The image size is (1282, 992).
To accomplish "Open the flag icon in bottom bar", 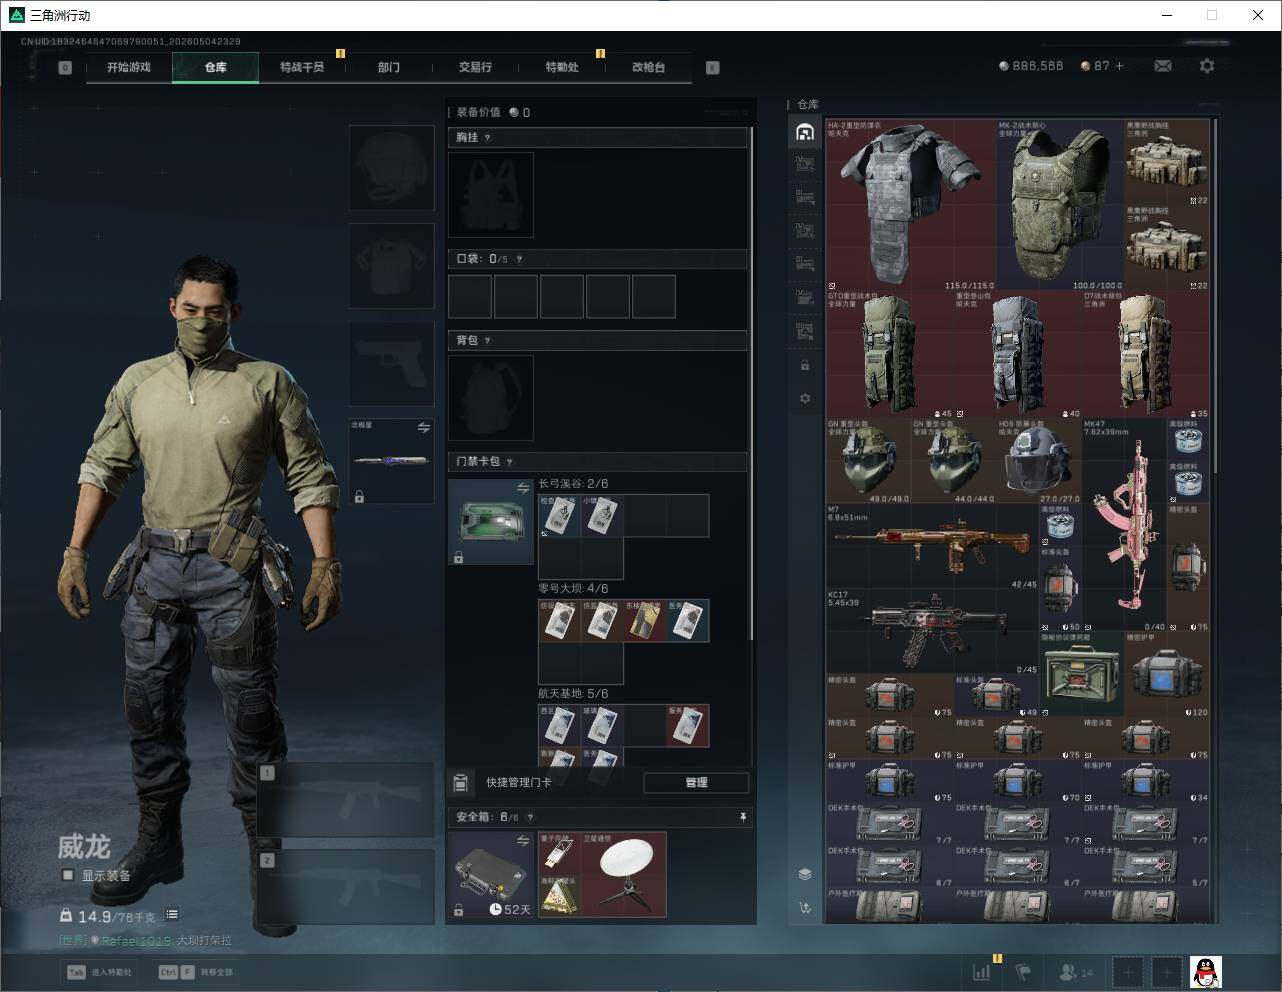I will pos(1023,971).
